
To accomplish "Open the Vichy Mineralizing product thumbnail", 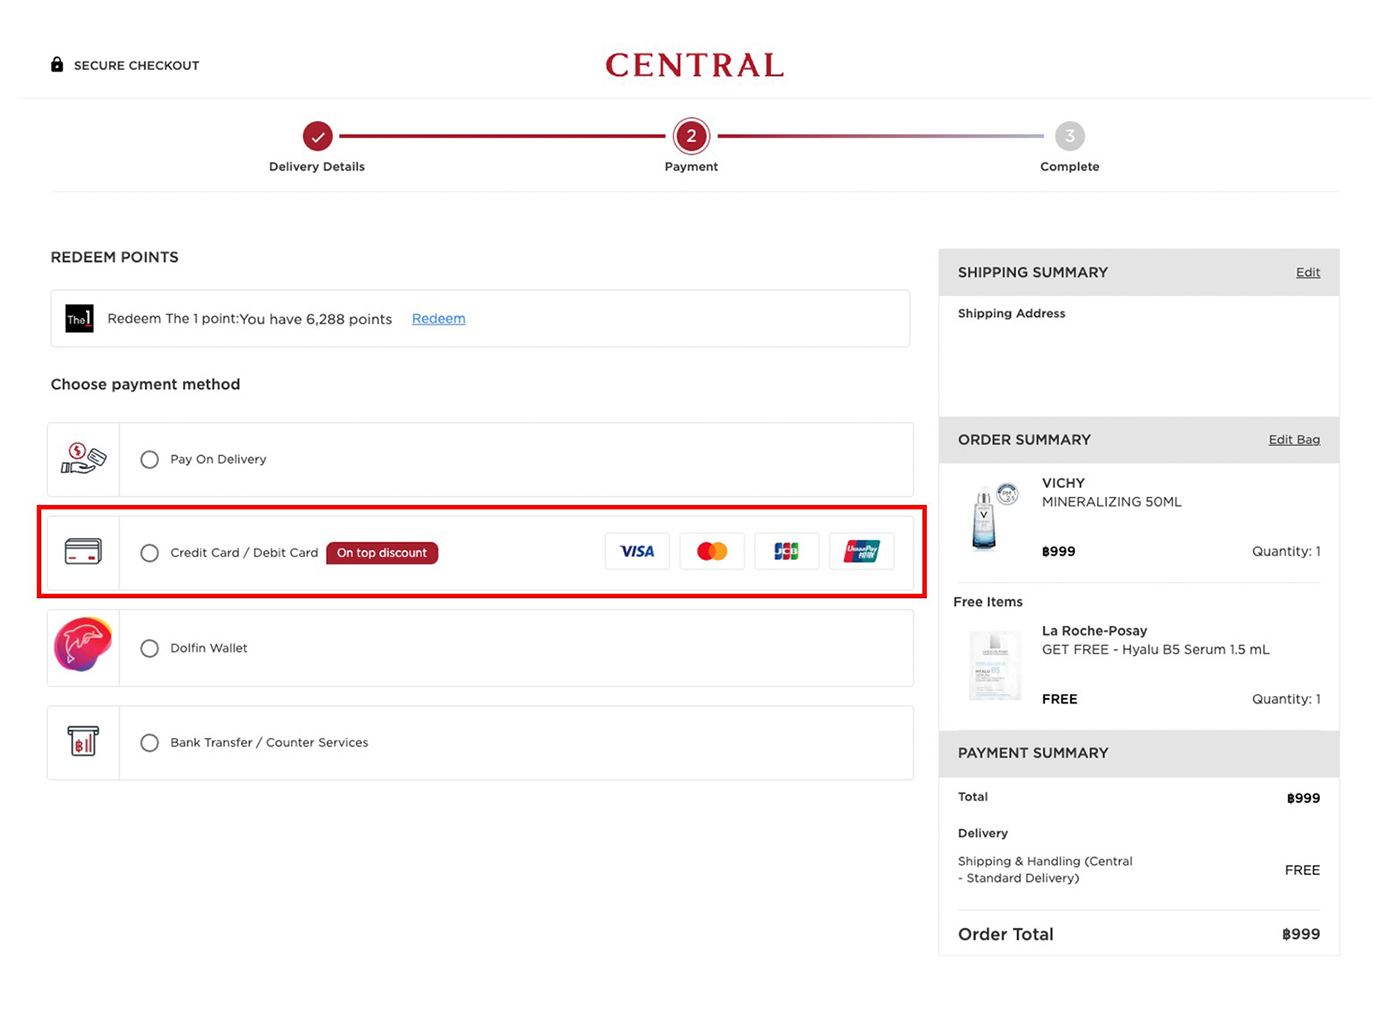I will tap(993, 516).
